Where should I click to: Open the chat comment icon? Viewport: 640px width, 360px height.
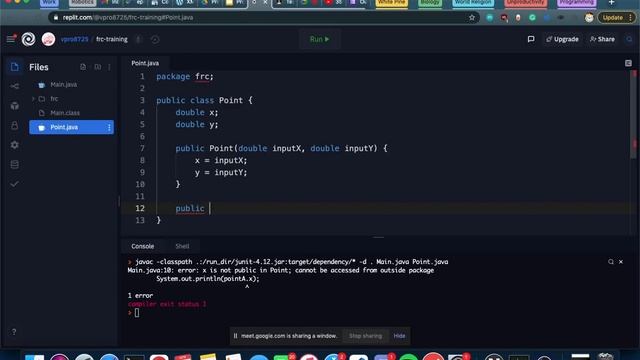[x=531, y=39]
